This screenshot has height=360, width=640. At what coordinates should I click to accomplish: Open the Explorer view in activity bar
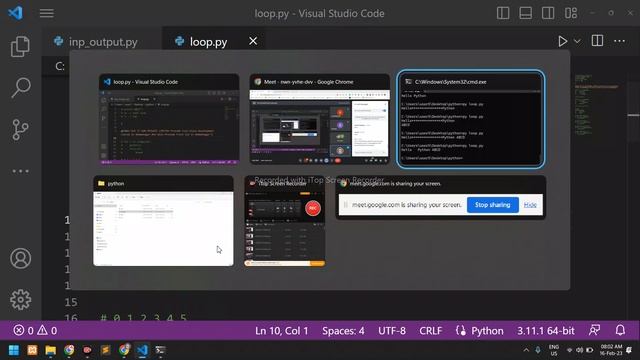click(x=20, y=46)
